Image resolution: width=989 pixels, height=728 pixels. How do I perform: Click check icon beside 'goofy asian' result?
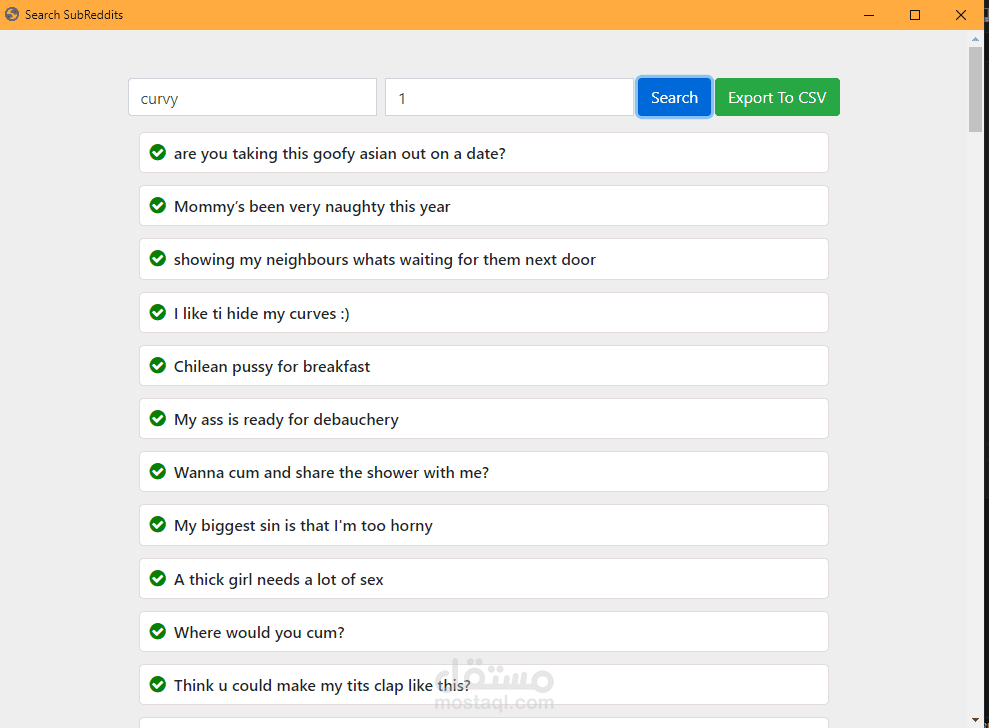click(158, 152)
